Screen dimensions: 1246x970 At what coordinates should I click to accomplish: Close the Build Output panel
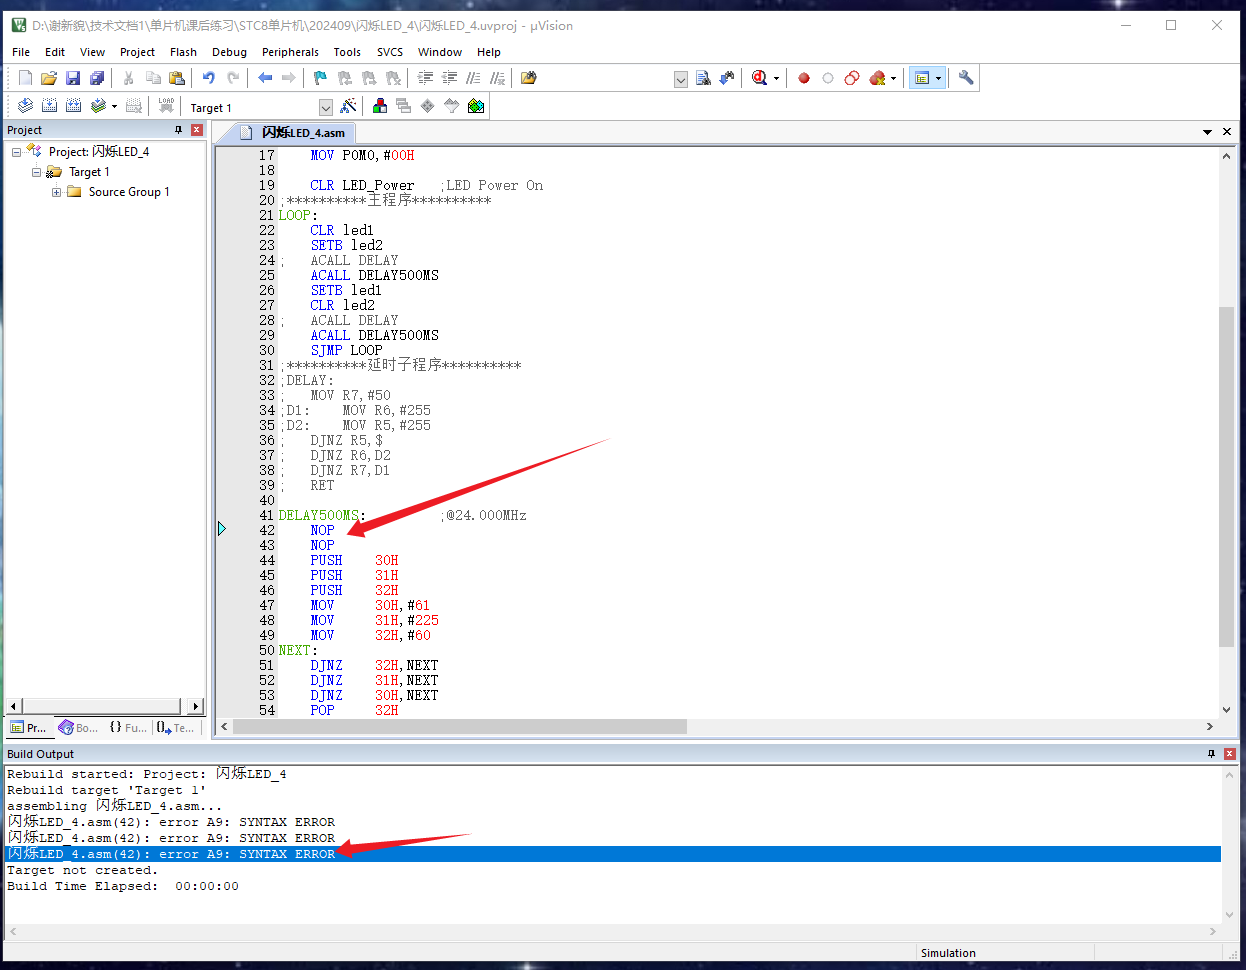1230,754
